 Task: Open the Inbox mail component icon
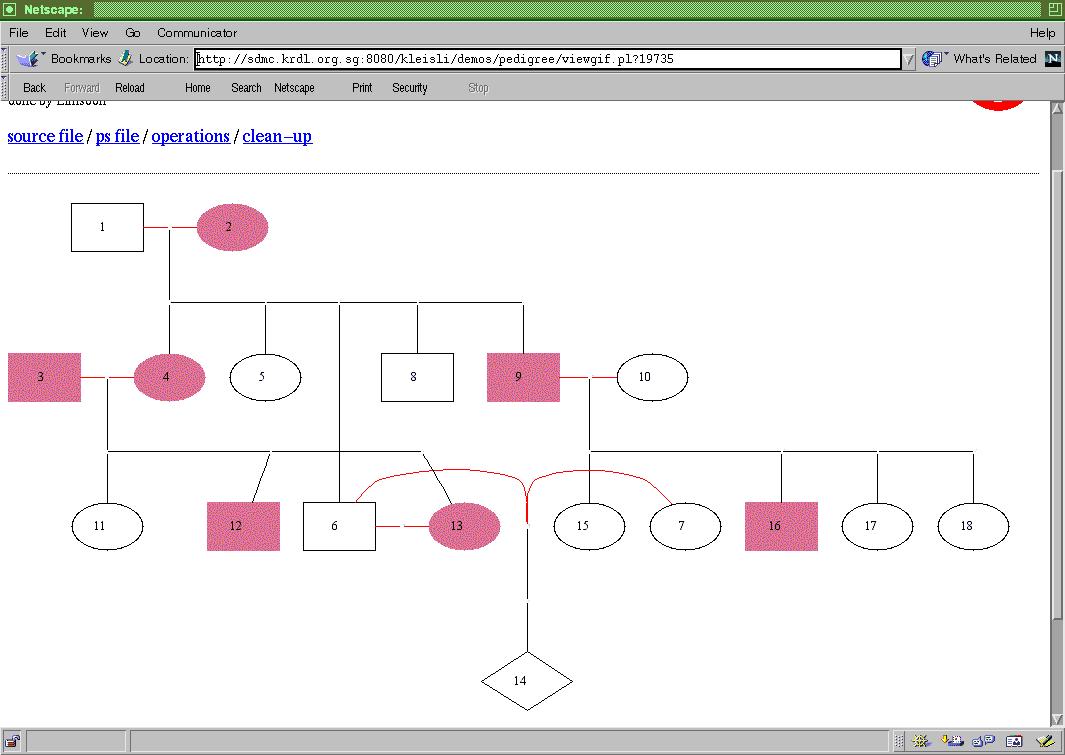click(952, 741)
